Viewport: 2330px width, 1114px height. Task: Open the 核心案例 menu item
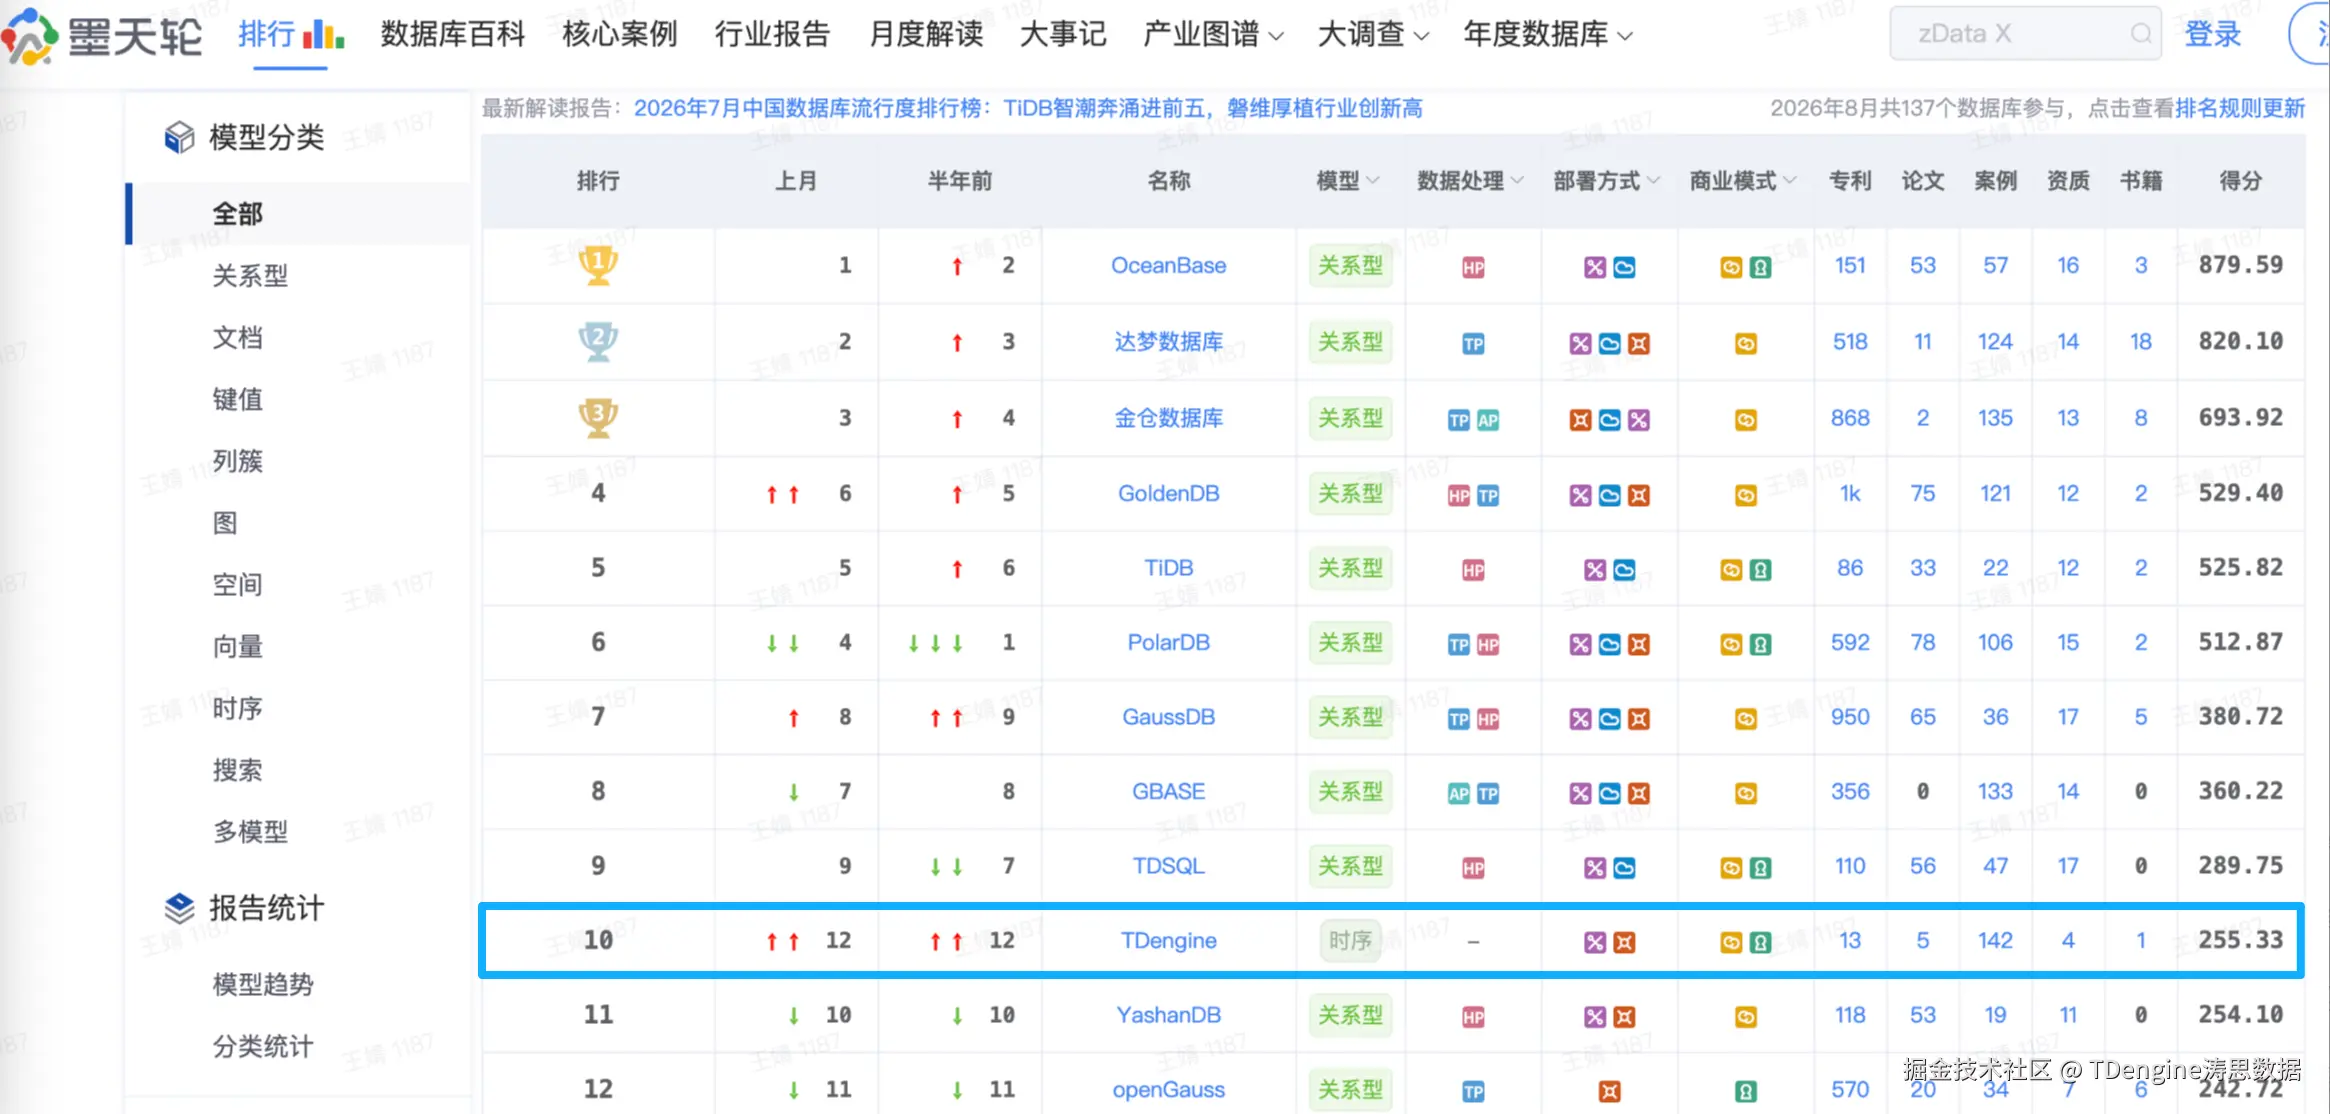[620, 35]
